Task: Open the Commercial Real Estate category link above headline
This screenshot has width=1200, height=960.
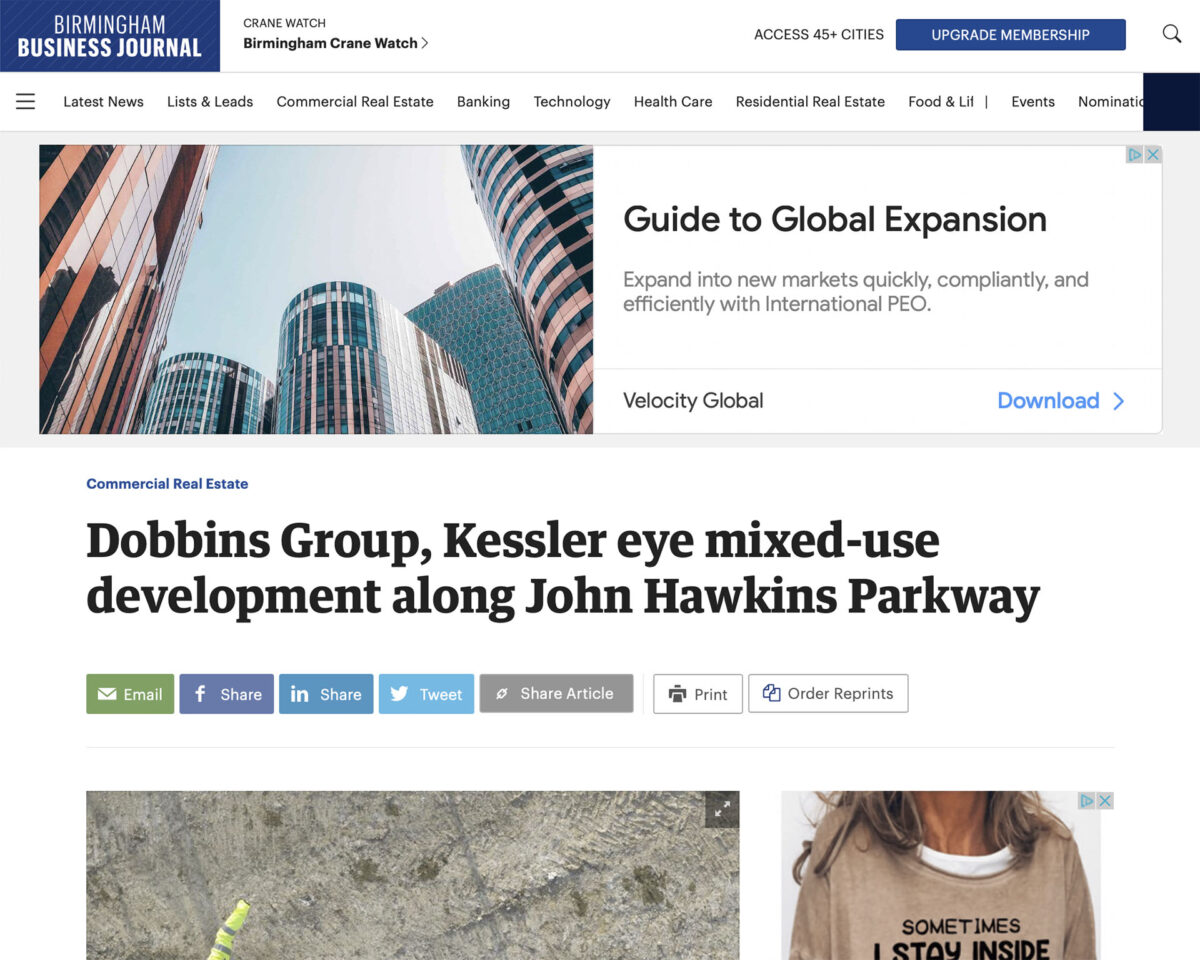Action: coord(167,484)
